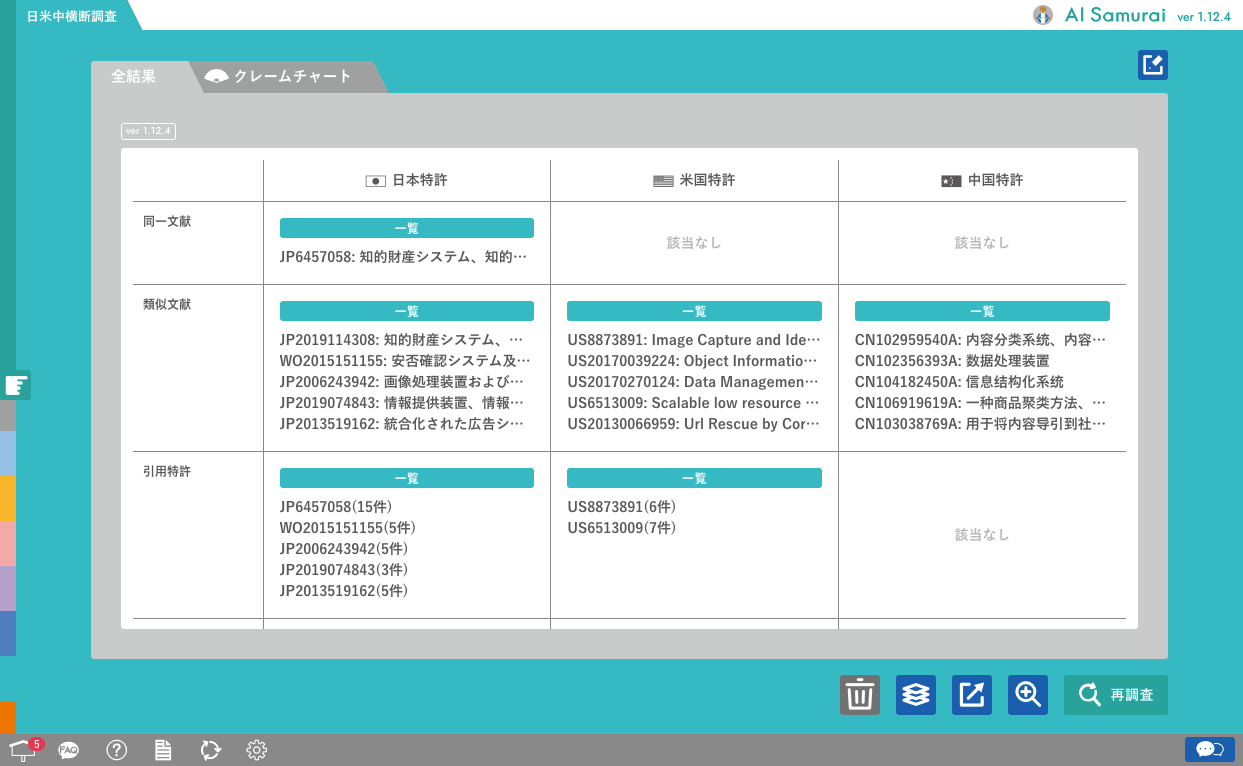Viewport: 1243px width, 766px height.
Task: Select the 全結果 tab
Action: point(134,77)
